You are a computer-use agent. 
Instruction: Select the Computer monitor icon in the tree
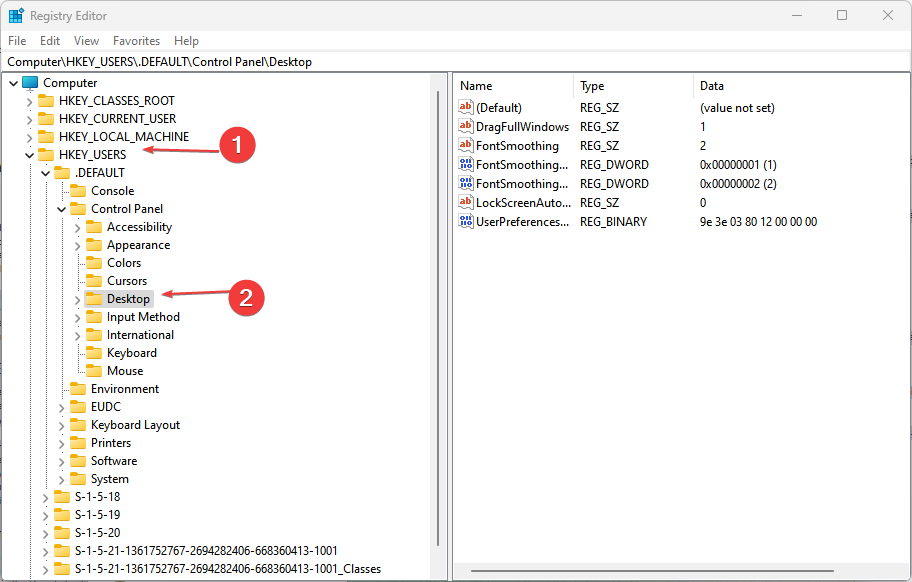point(30,83)
